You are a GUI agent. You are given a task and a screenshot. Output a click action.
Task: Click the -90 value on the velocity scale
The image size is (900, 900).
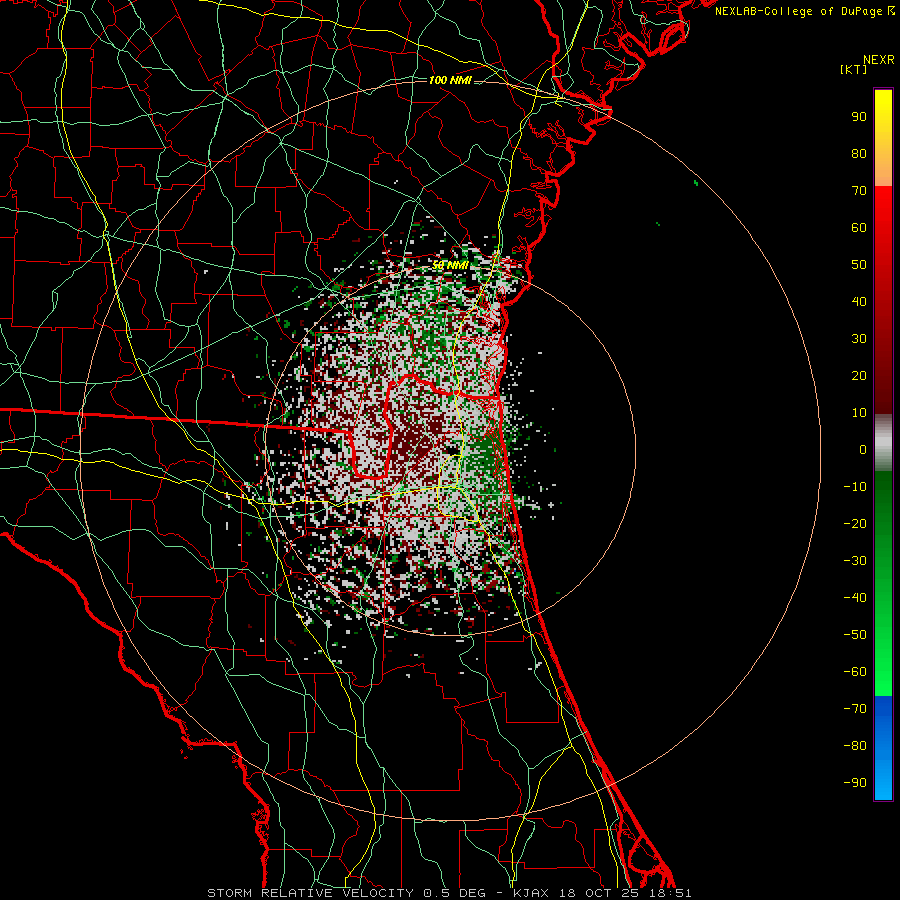click(x=855, y=783)
